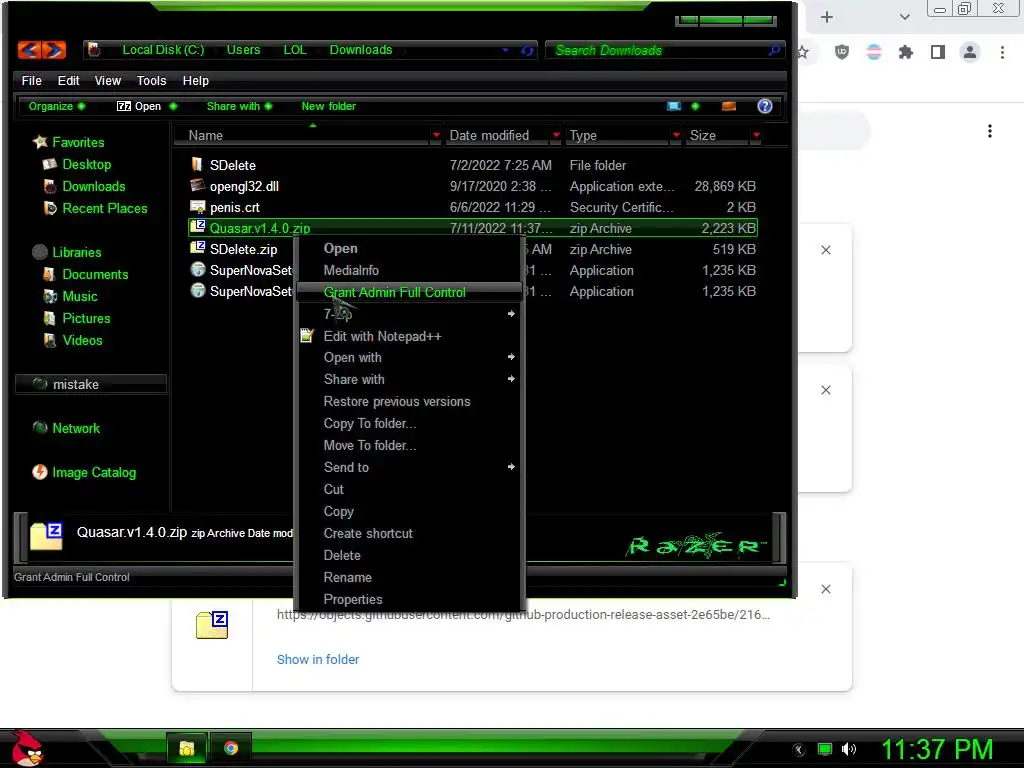Select the SDelete.zip archive
Viewport: 1024px width, 768px height.
pos(242,249)
